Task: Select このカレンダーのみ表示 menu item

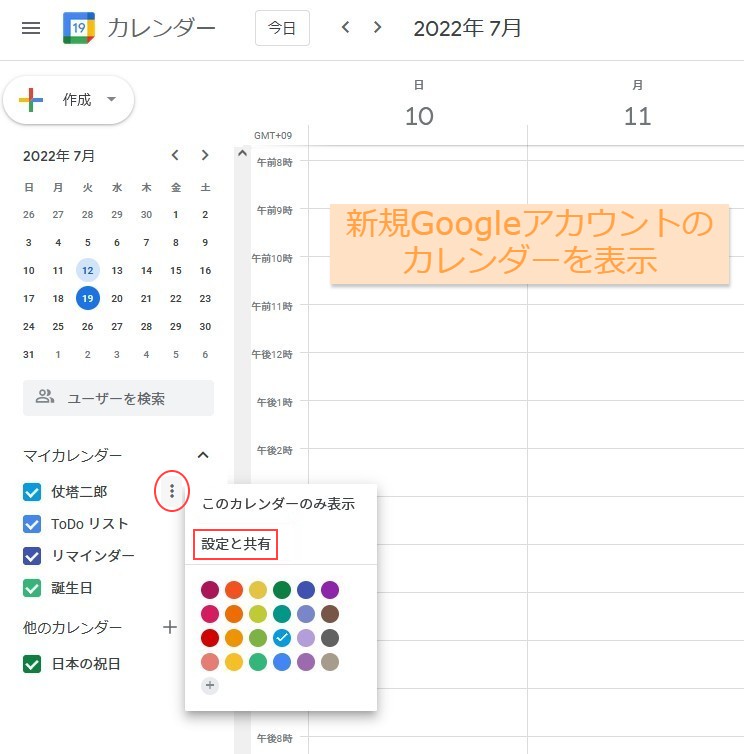Action: point(278,503)
